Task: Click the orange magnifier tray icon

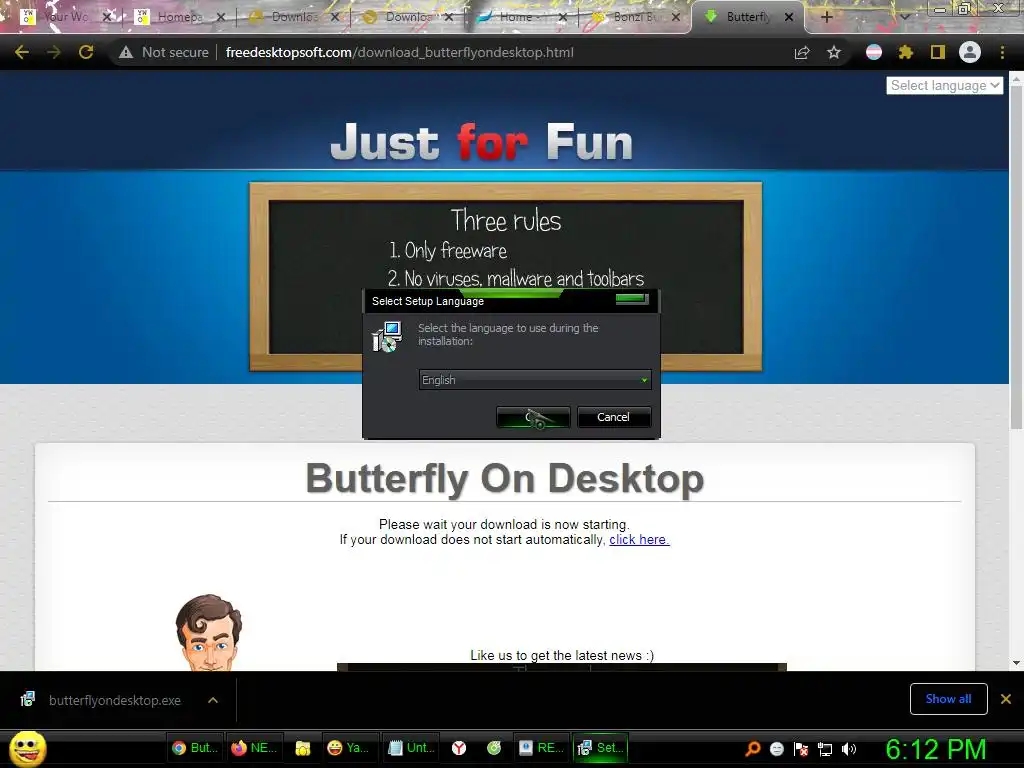Action: (753, 749)
